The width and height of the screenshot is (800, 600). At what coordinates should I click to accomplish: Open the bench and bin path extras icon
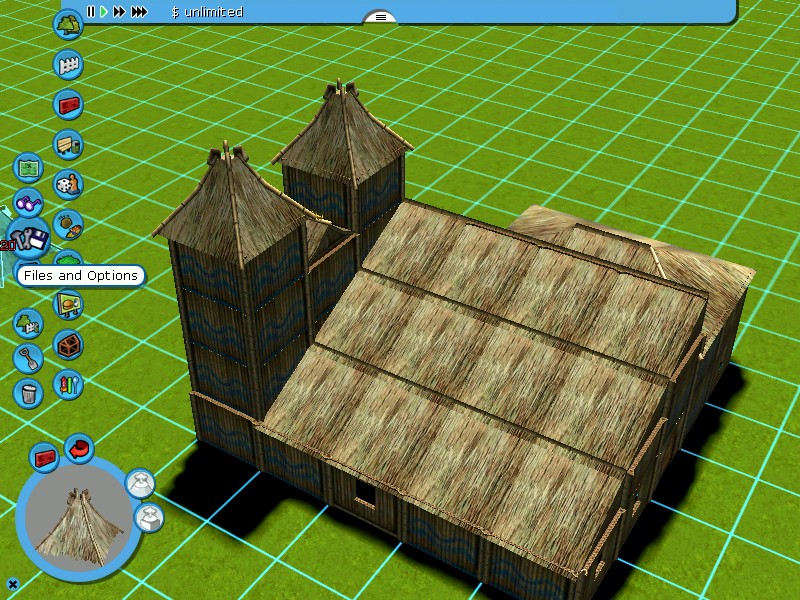(x=68, y=145)
